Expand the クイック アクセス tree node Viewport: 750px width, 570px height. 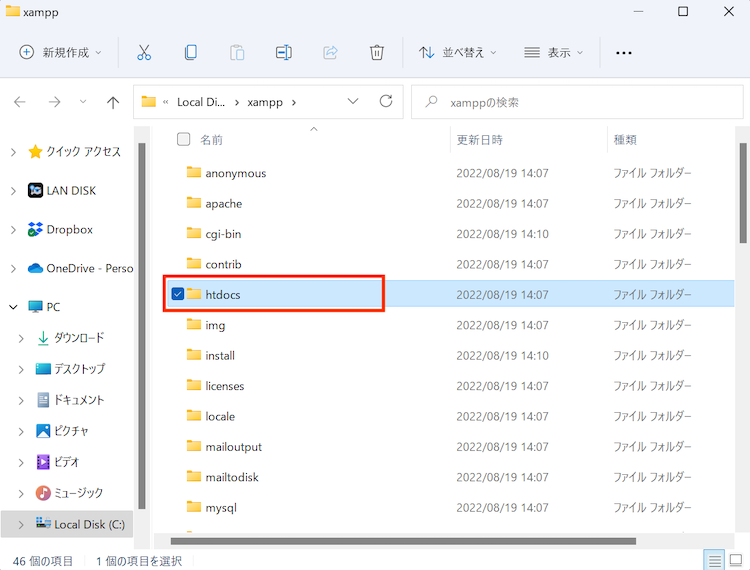click(x=13, y=152)
